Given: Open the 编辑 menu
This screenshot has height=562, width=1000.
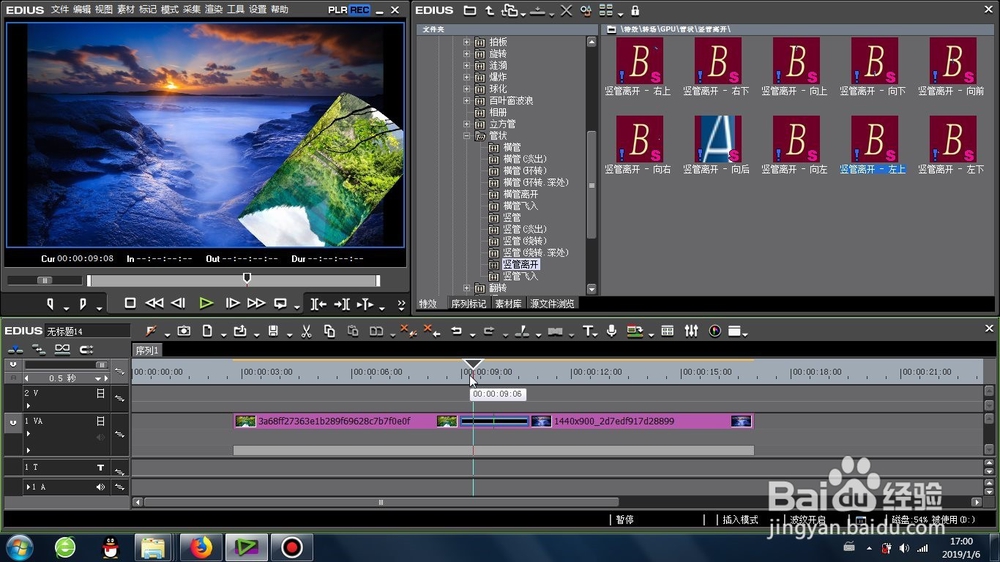Looking at the screenshot, I should tap(82, 10).
